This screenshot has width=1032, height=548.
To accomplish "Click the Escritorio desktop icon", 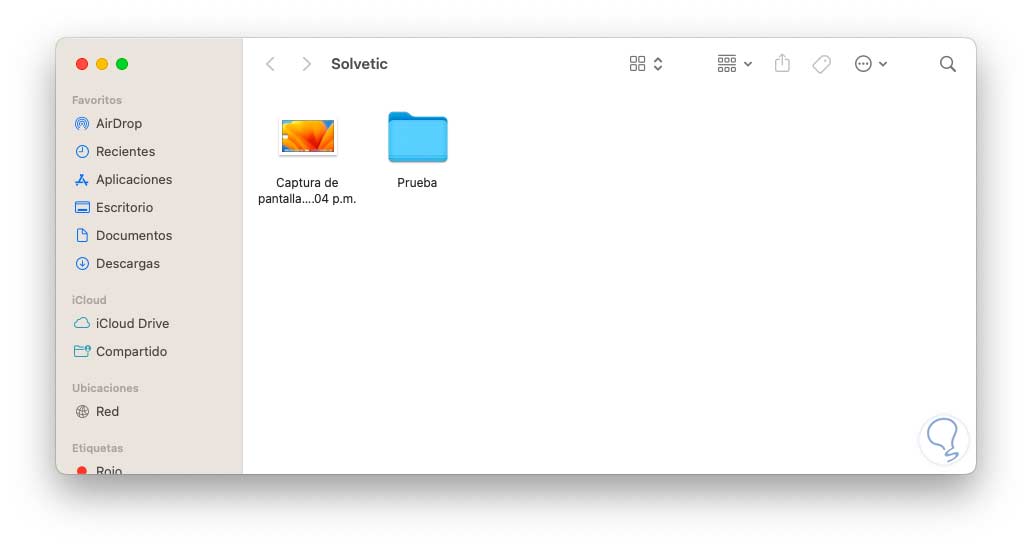I will 82,207.
